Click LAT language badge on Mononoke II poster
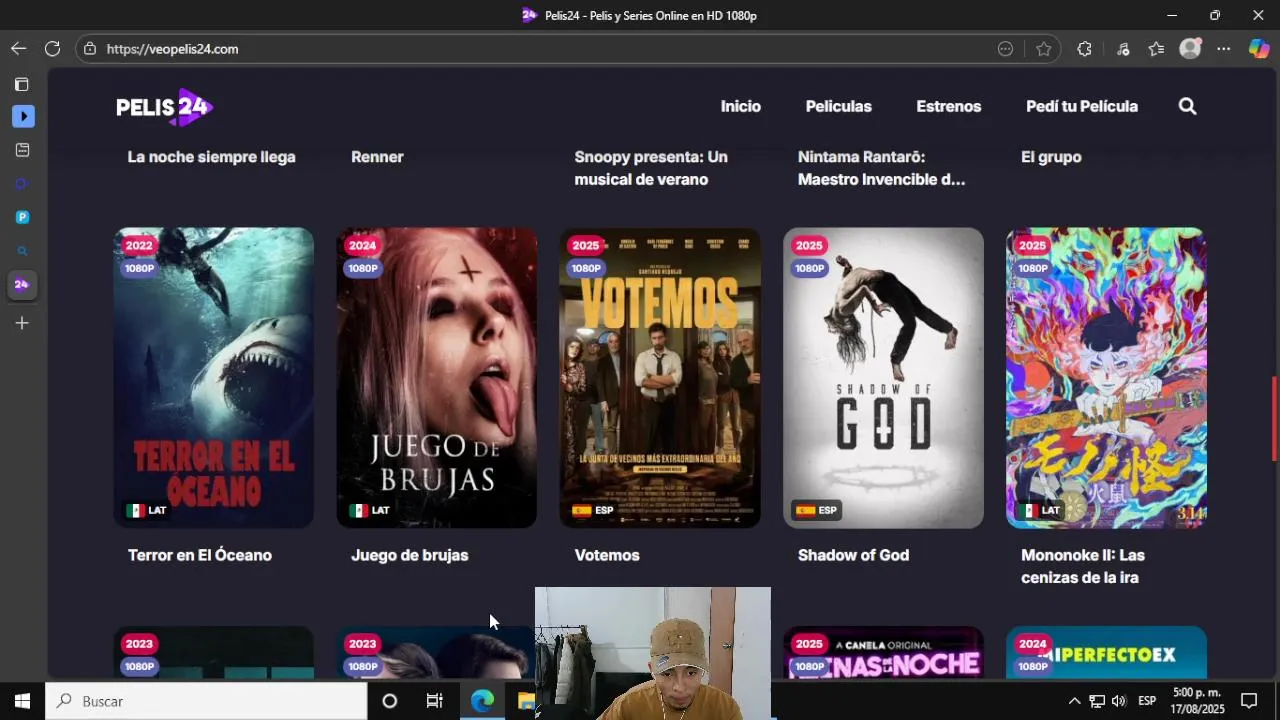Screen dimensions: 1280x720 coord(1040,510)
